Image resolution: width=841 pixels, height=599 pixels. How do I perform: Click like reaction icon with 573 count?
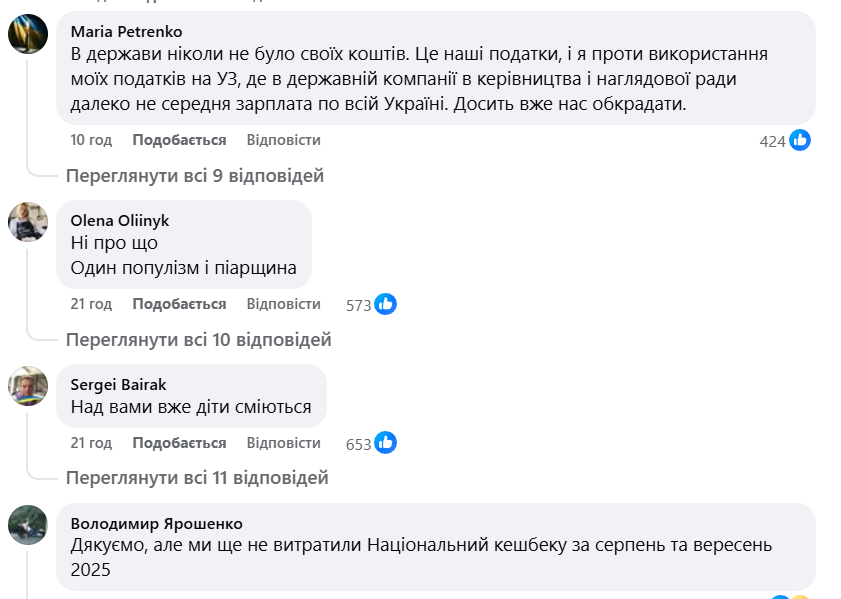click(x=386, y=304)
